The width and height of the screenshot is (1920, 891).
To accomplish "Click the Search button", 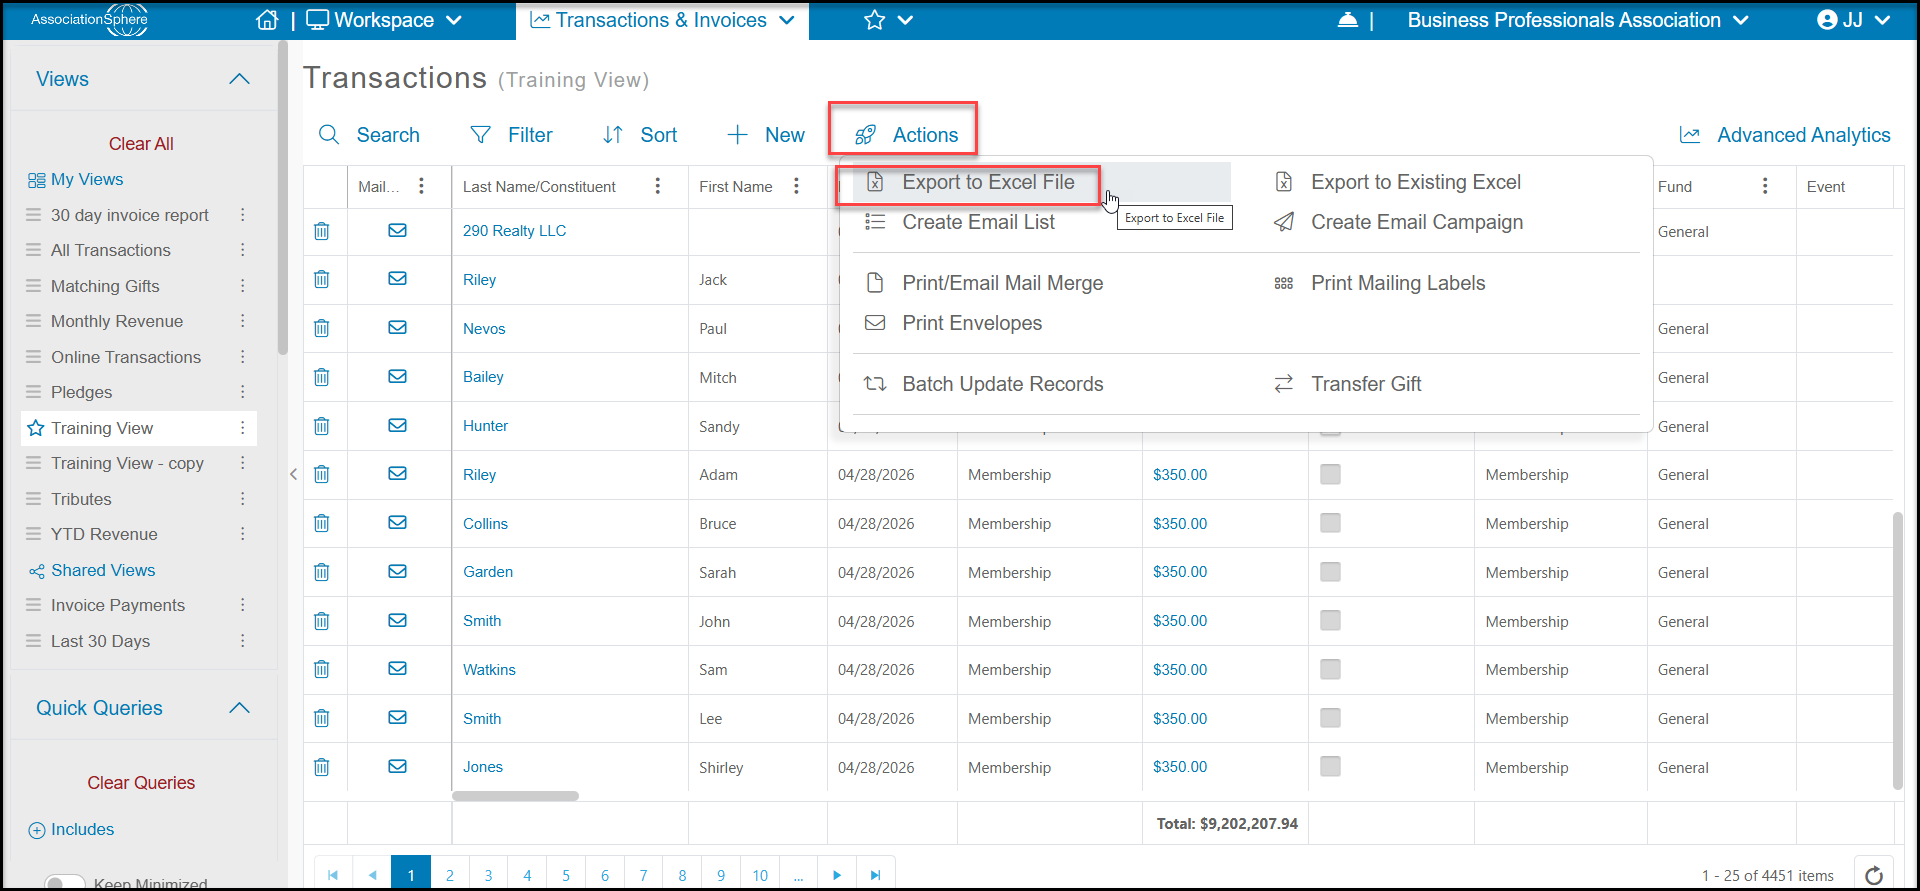I will pos(369,135).
